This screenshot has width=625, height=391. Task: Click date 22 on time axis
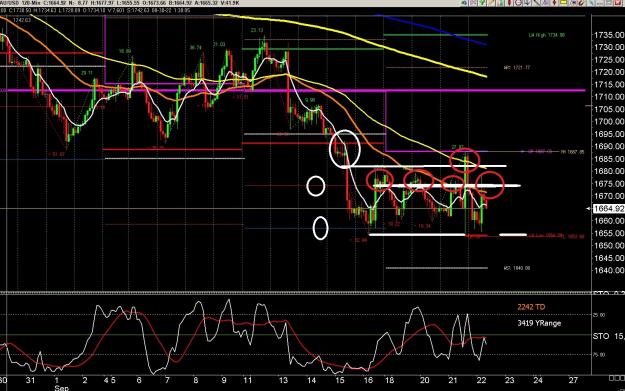tap(481, 380)
